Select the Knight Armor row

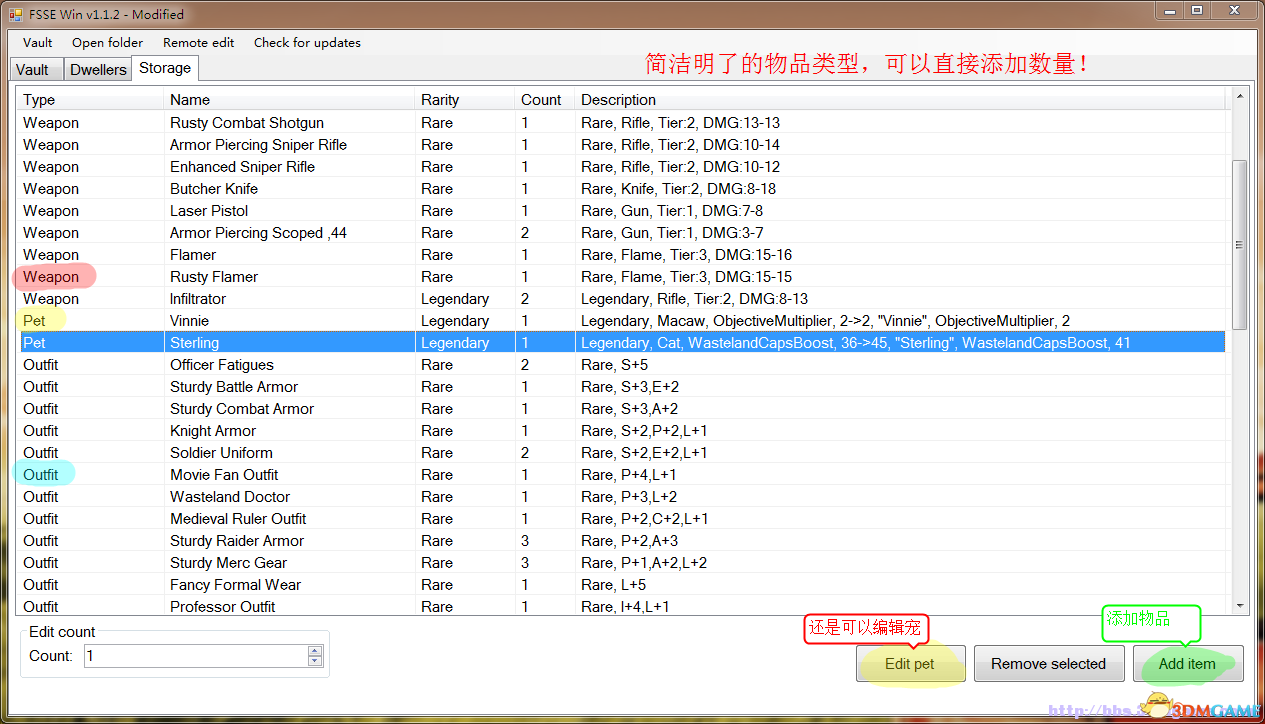click(x=621, y=431)
